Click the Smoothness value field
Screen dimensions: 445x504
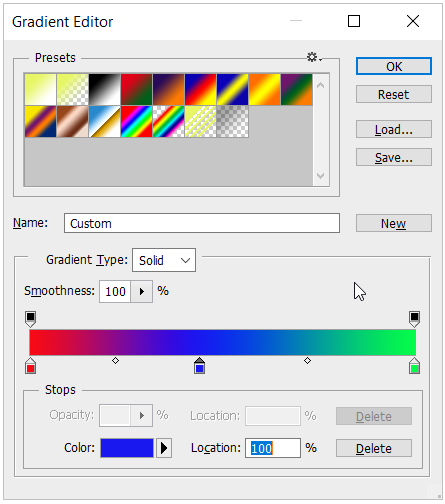[115, 292]
